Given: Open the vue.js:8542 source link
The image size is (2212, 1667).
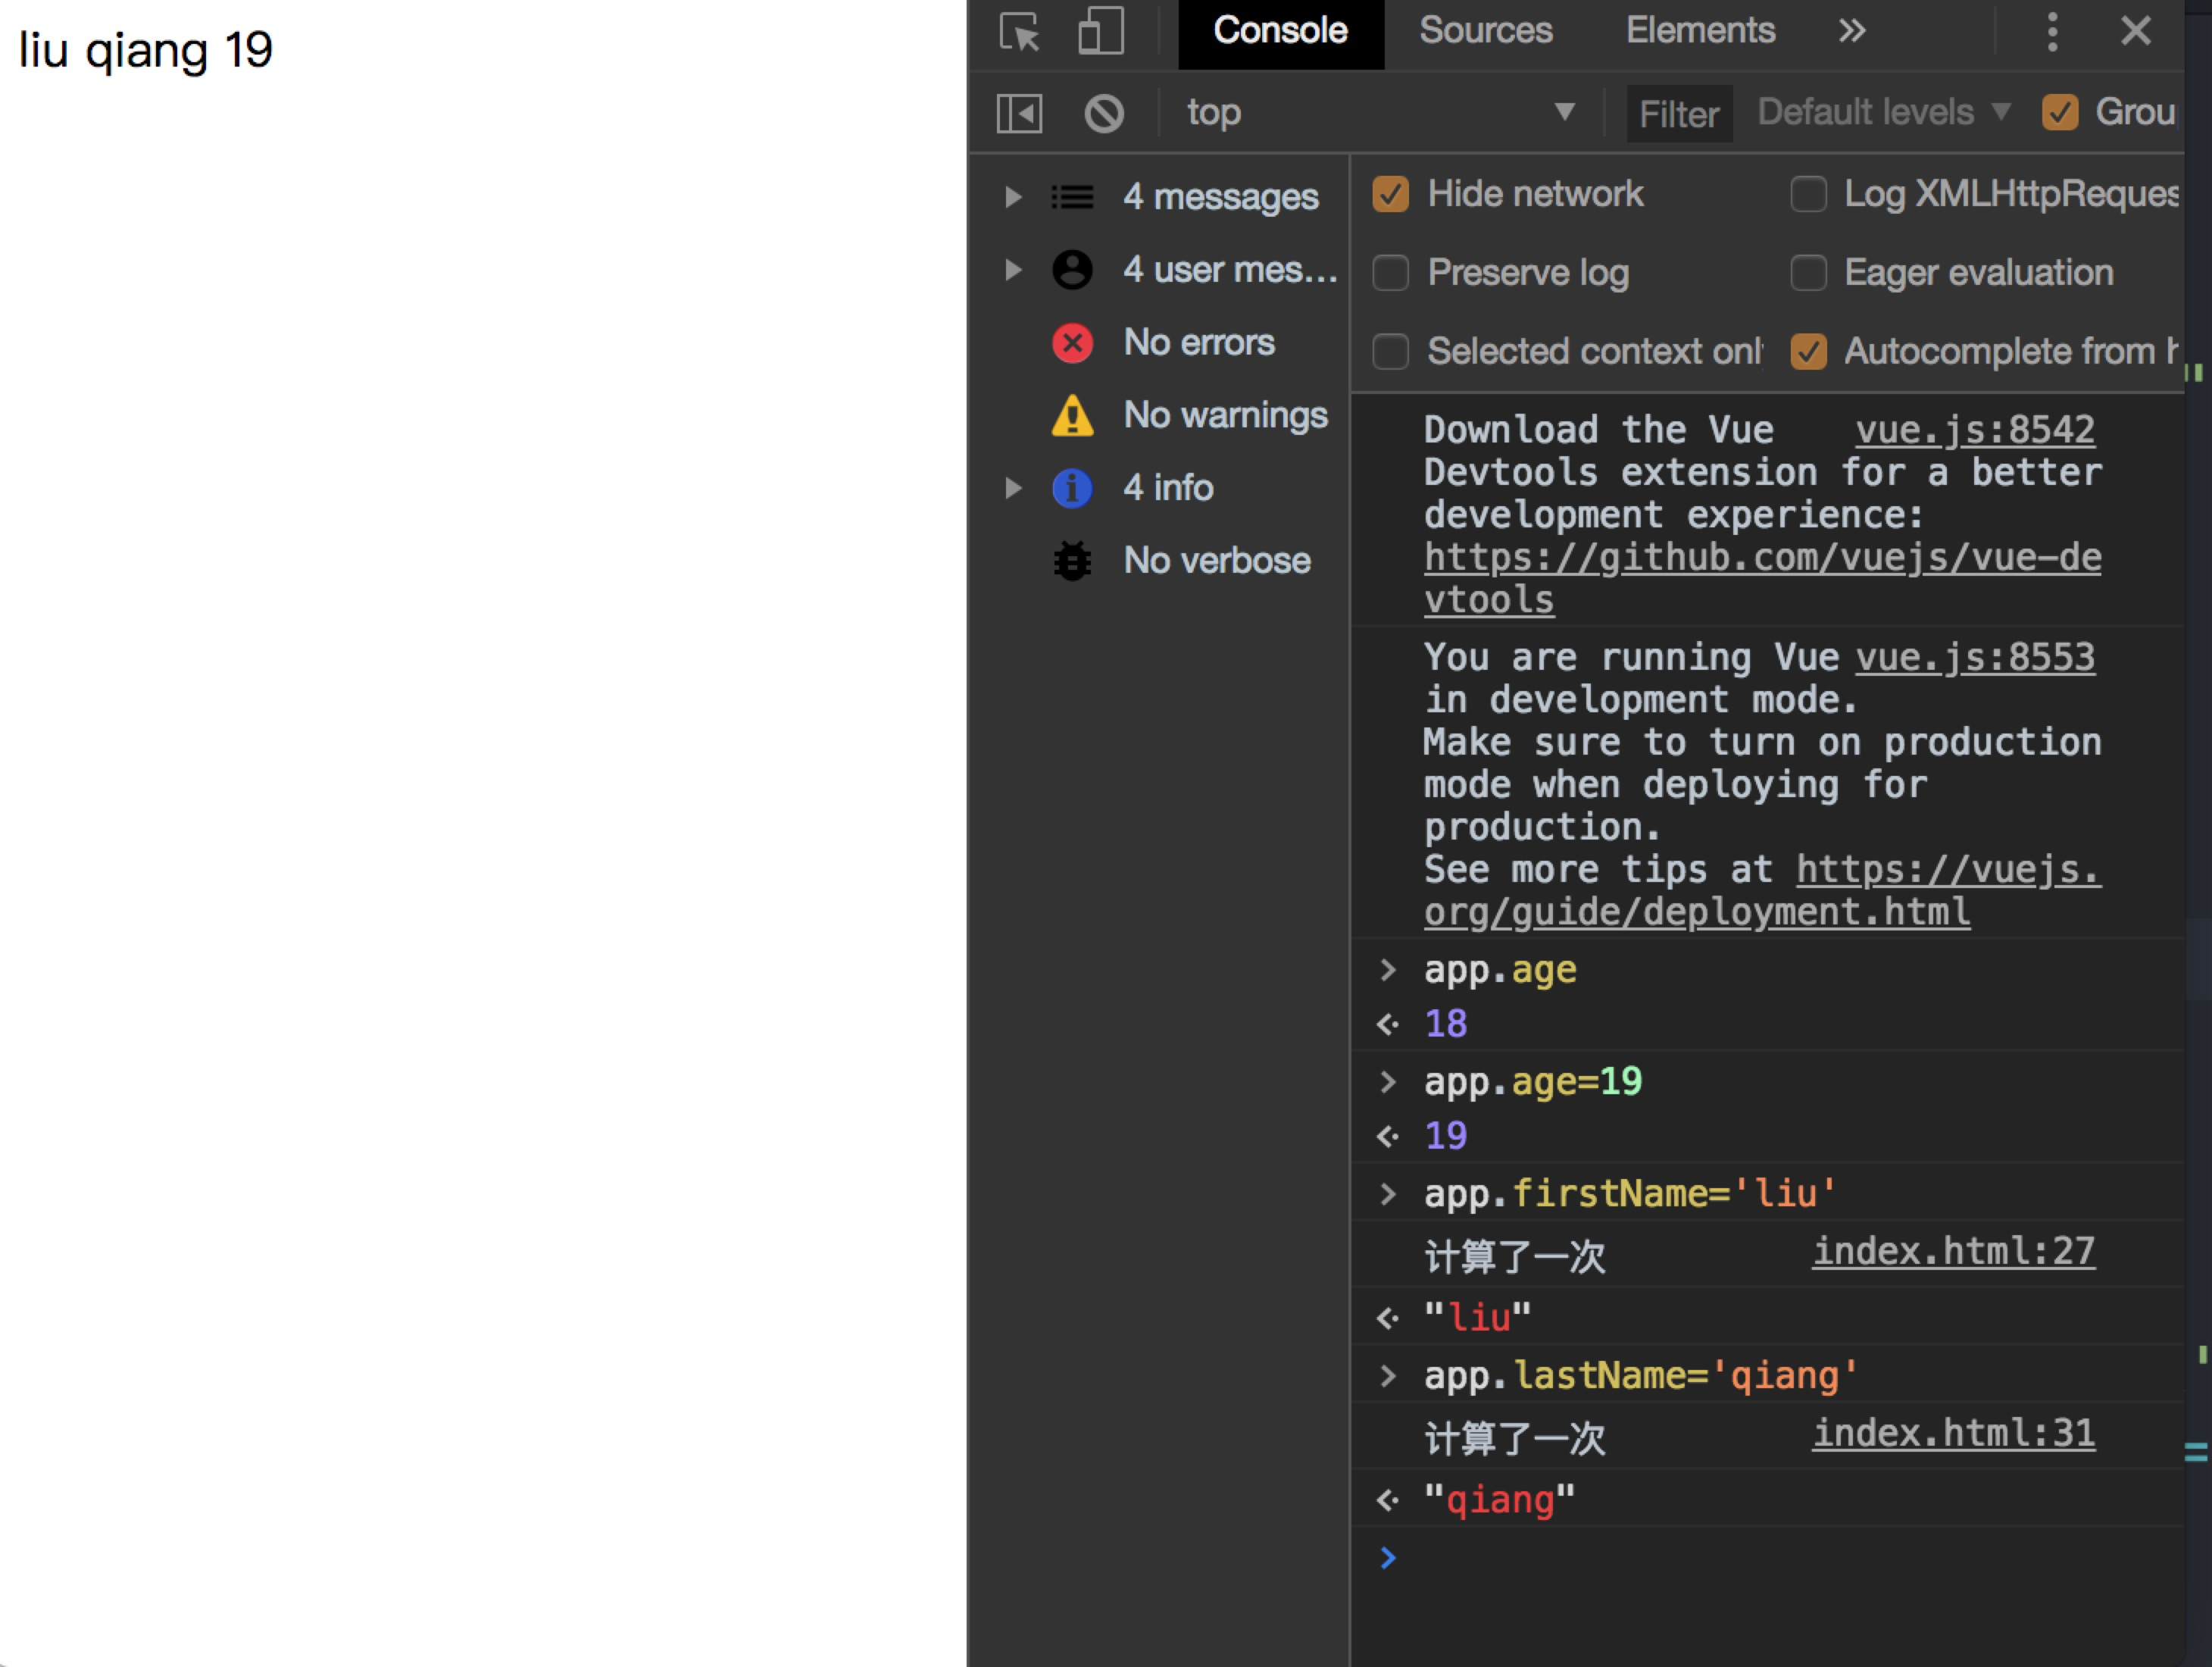Looking at the screenshot, I should click(x=1974, y=430).
